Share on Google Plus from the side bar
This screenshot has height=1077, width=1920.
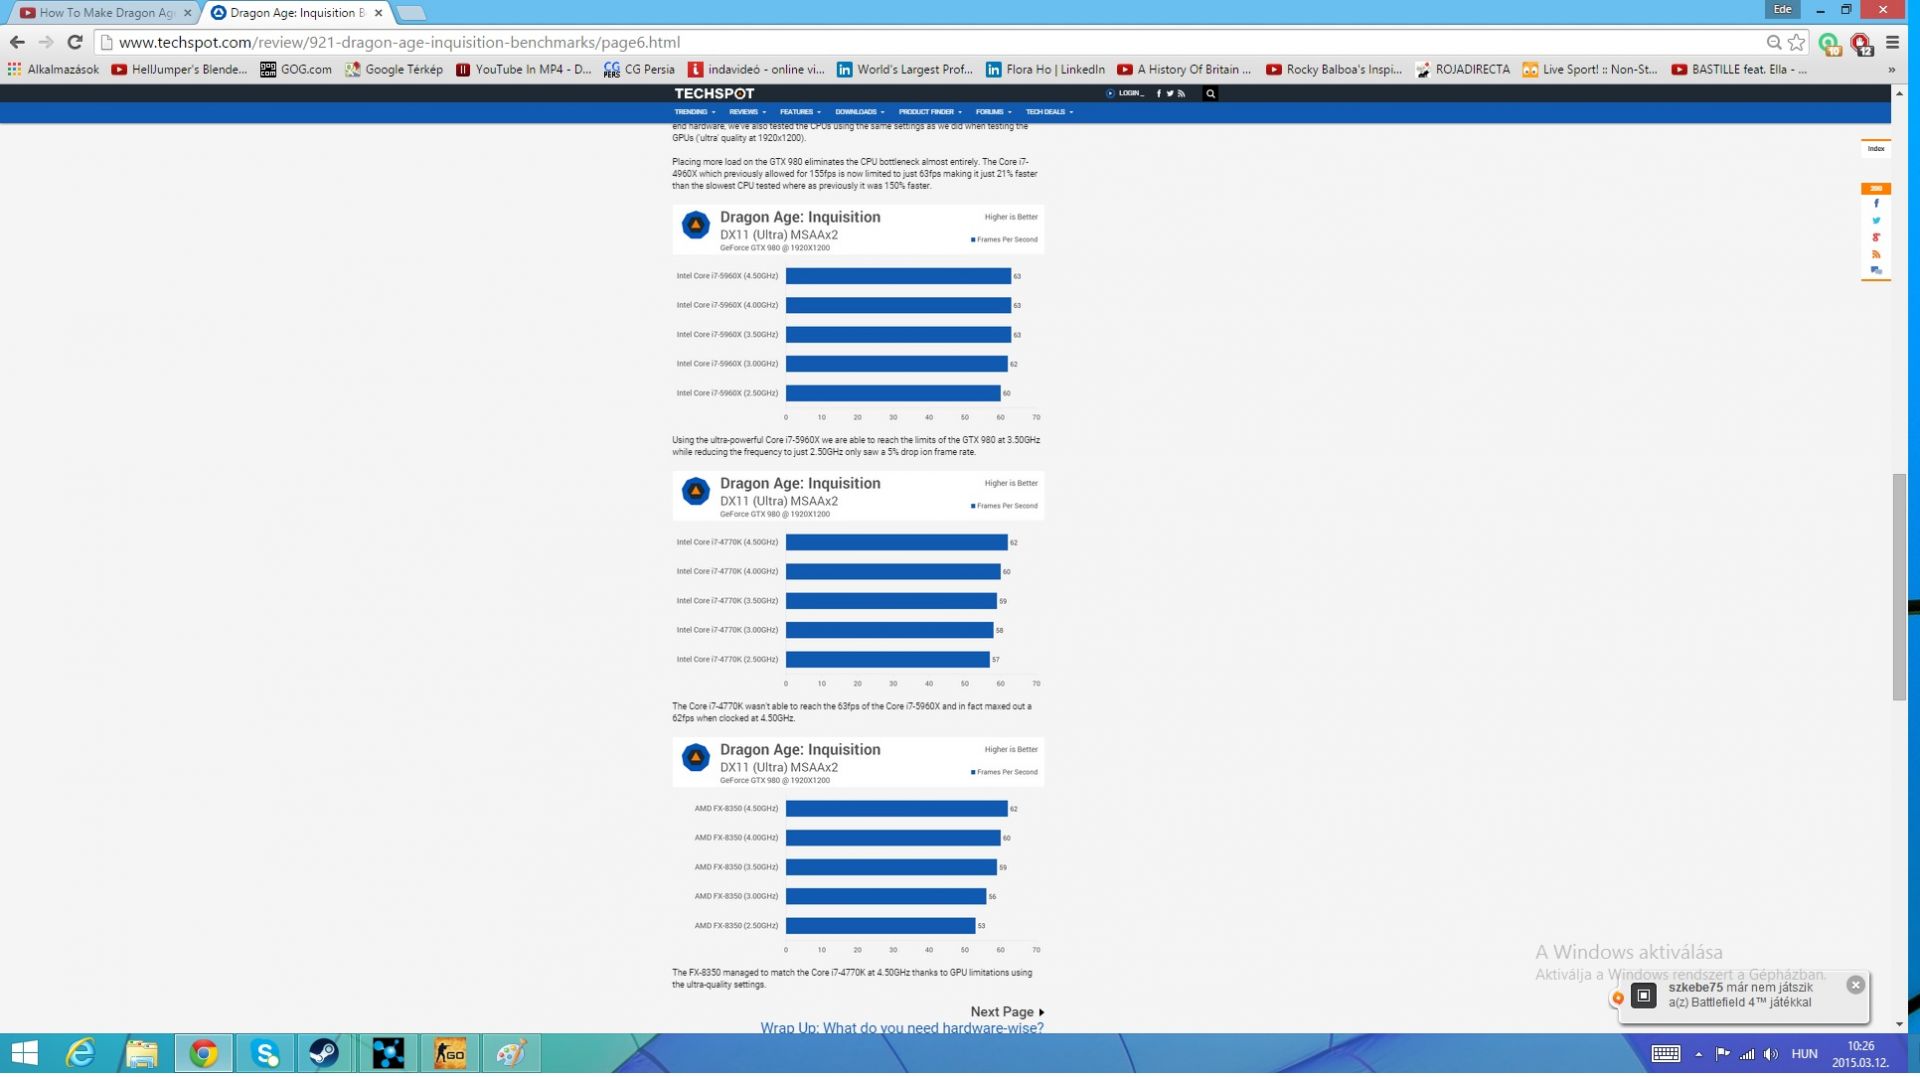click(x=1876, y=238)
